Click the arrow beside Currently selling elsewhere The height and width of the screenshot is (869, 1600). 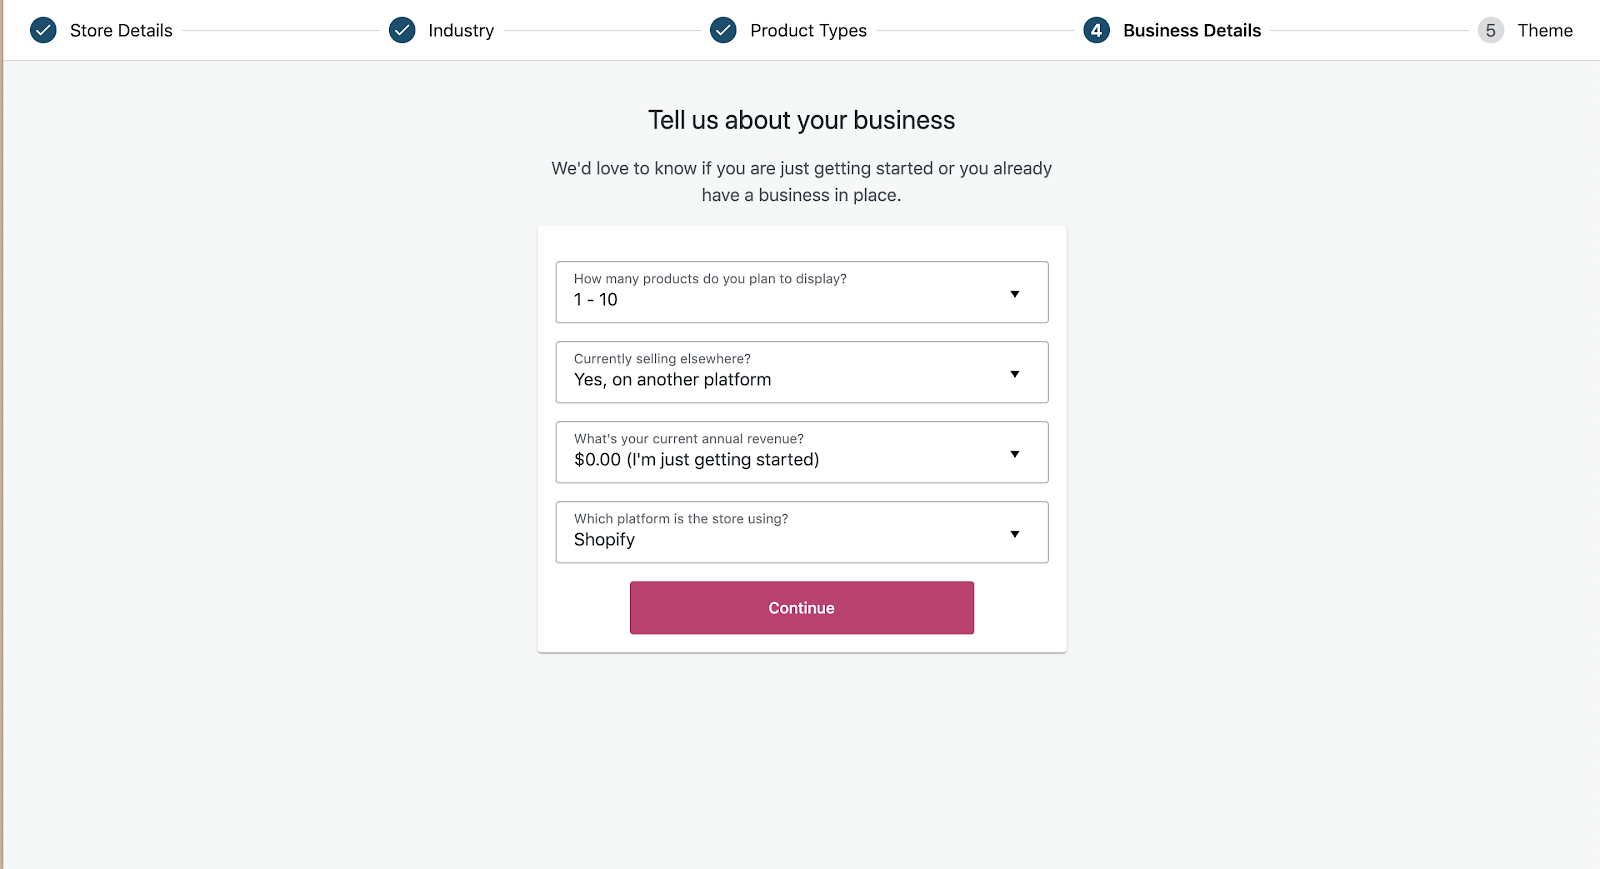(1014, 374)
